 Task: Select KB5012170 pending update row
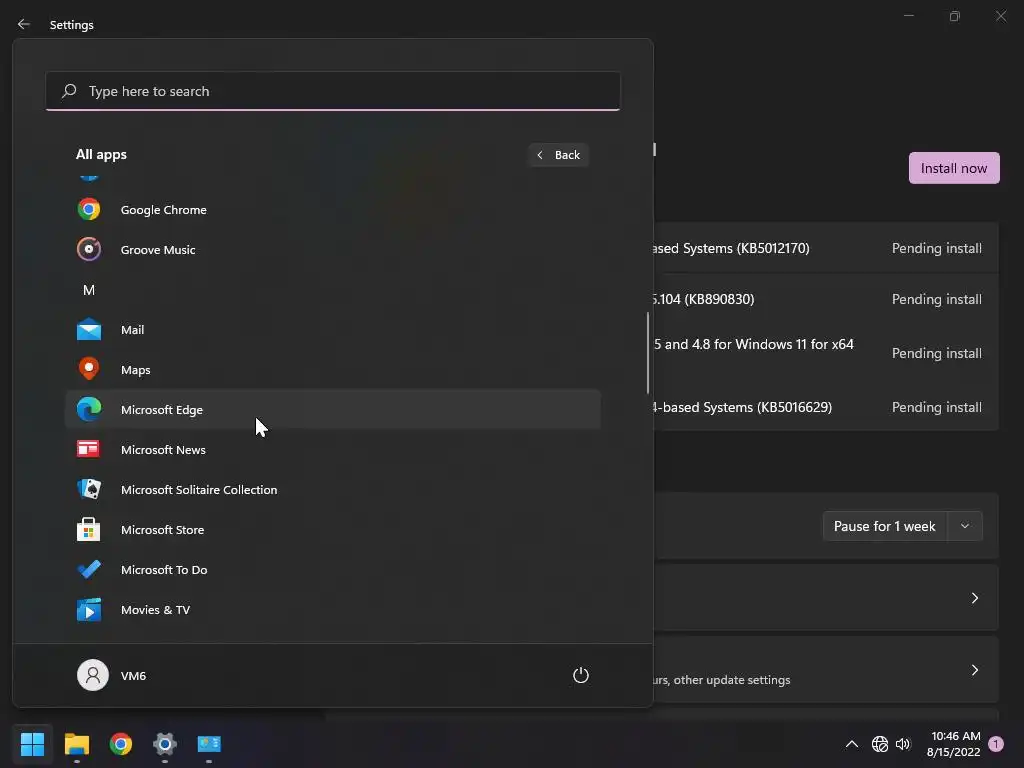click(826, 248)
